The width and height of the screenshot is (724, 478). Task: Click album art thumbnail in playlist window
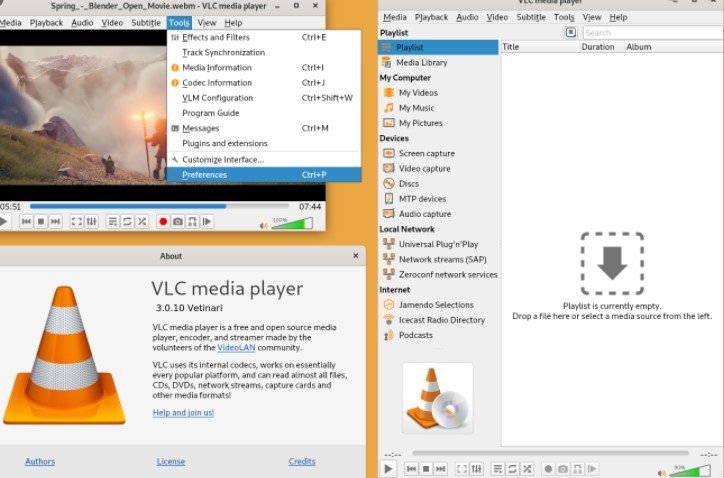[x=438, y=398]
